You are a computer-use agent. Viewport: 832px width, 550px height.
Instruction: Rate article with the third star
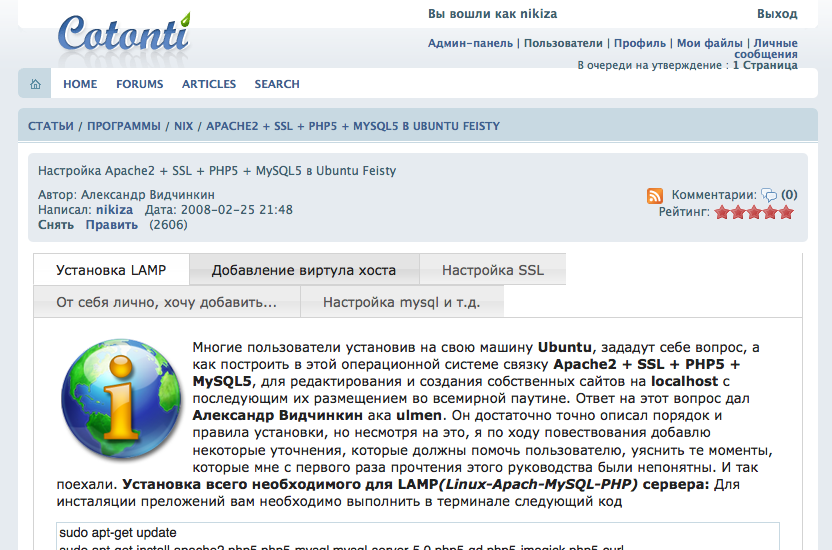point(754,212)
